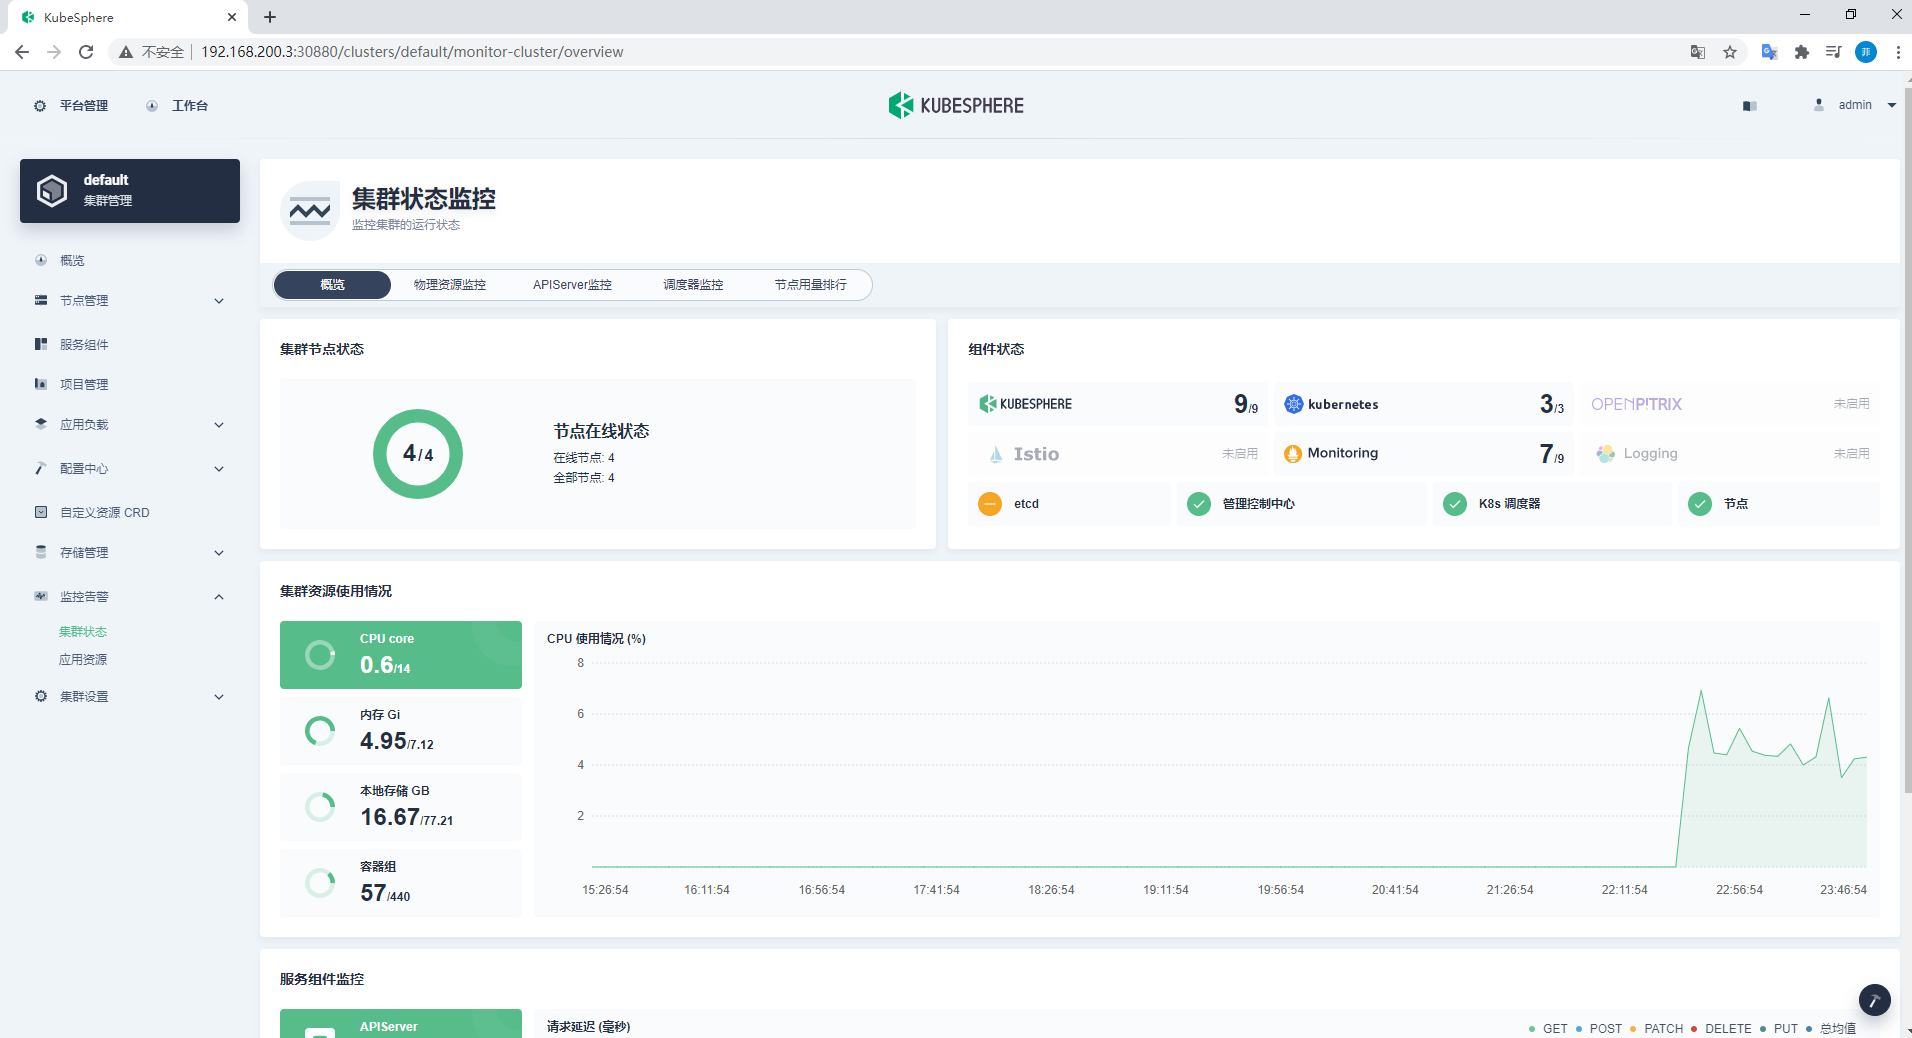Open the 平台管理 gear icon
1912x1038 pixels.
(x=40, y=106)
